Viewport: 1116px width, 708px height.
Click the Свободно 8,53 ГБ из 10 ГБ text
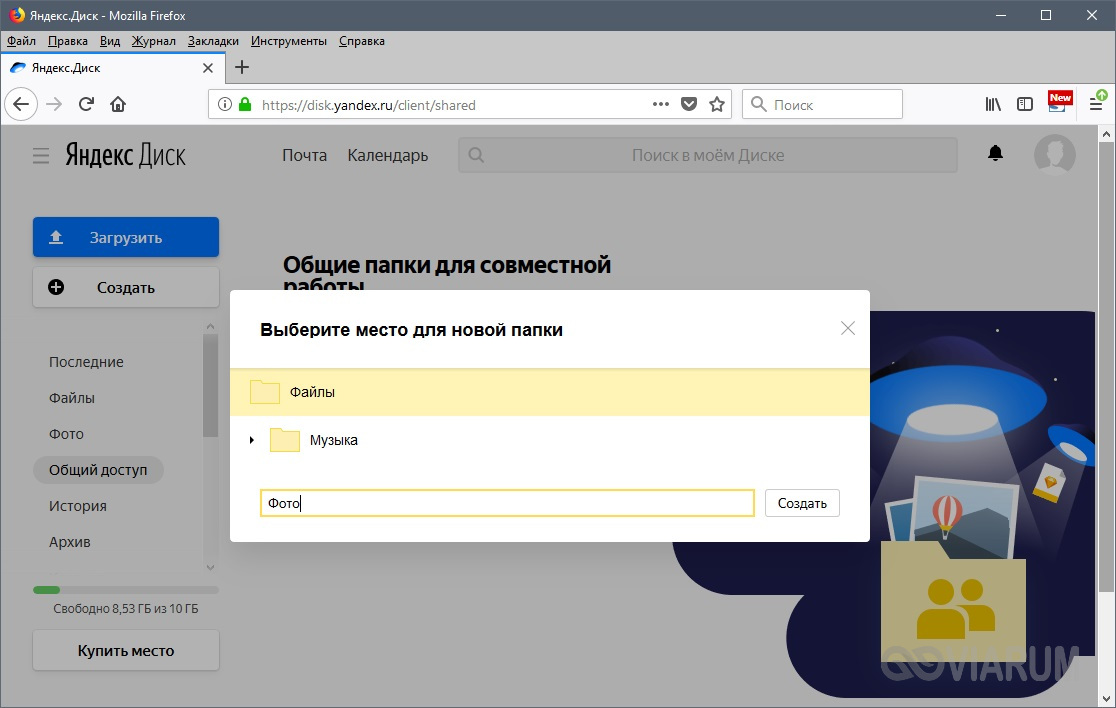click(126, 608)
